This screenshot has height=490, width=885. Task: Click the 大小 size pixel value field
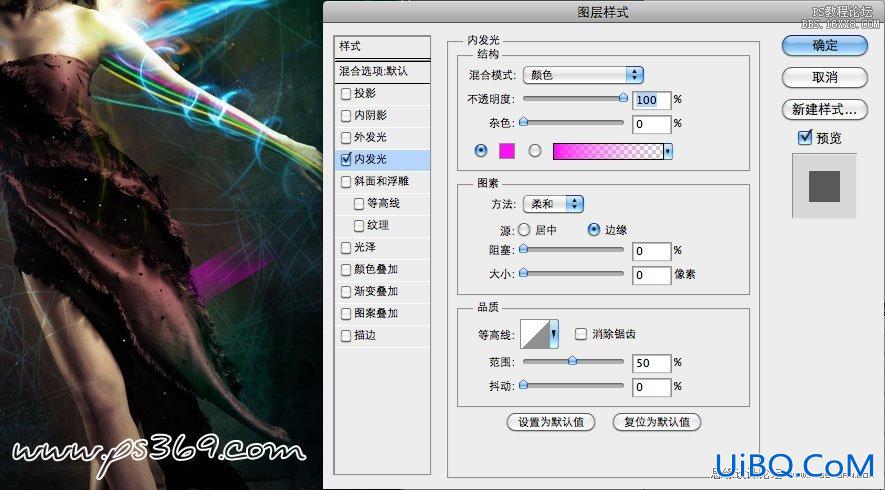coord(651,275)
